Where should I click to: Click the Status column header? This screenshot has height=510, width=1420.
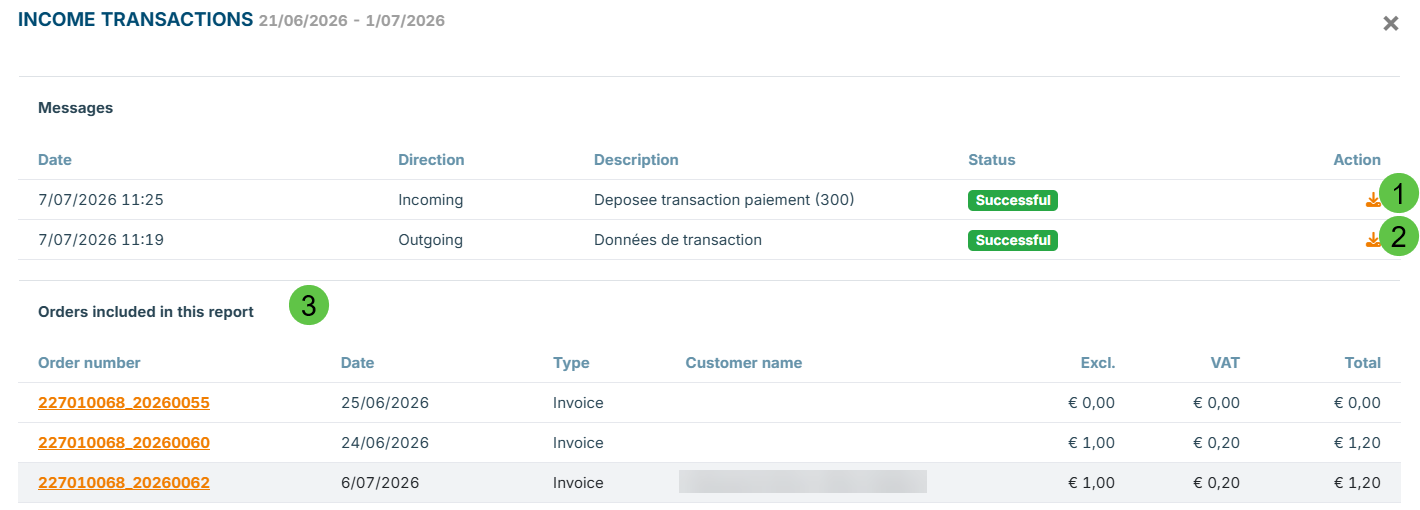coord(992,160)
